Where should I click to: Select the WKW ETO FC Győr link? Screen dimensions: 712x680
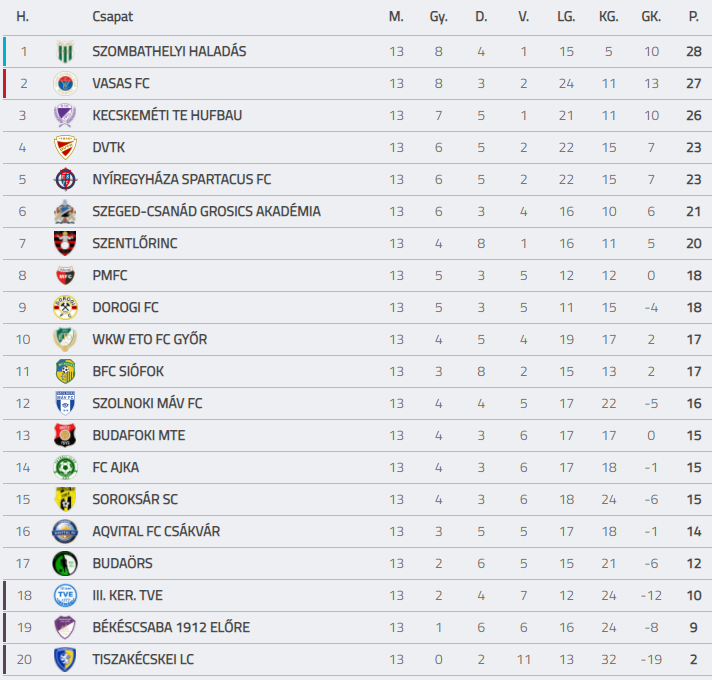pyautogui.click(x=150, y=340)
